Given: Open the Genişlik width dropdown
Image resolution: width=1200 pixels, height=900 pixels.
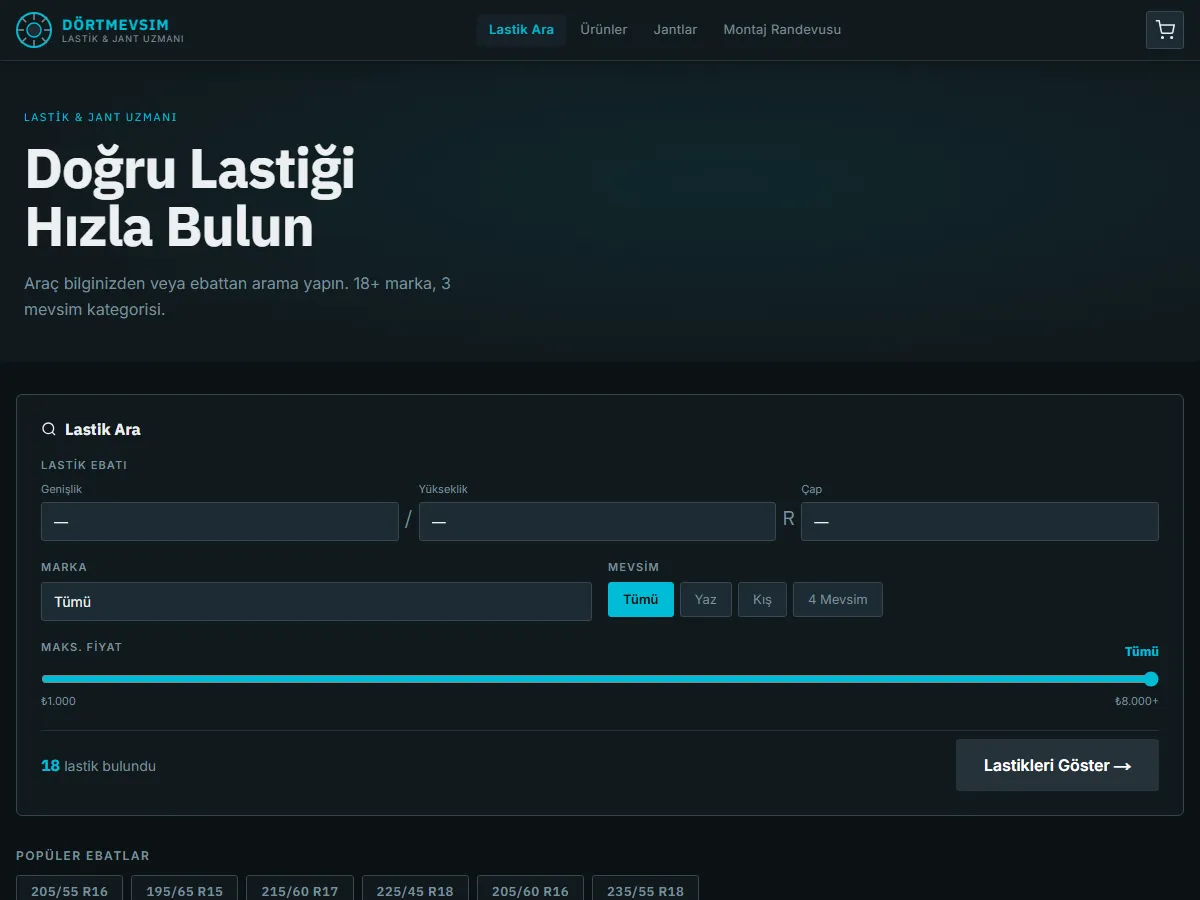Looking at the screenshot, I should (220, 522).
